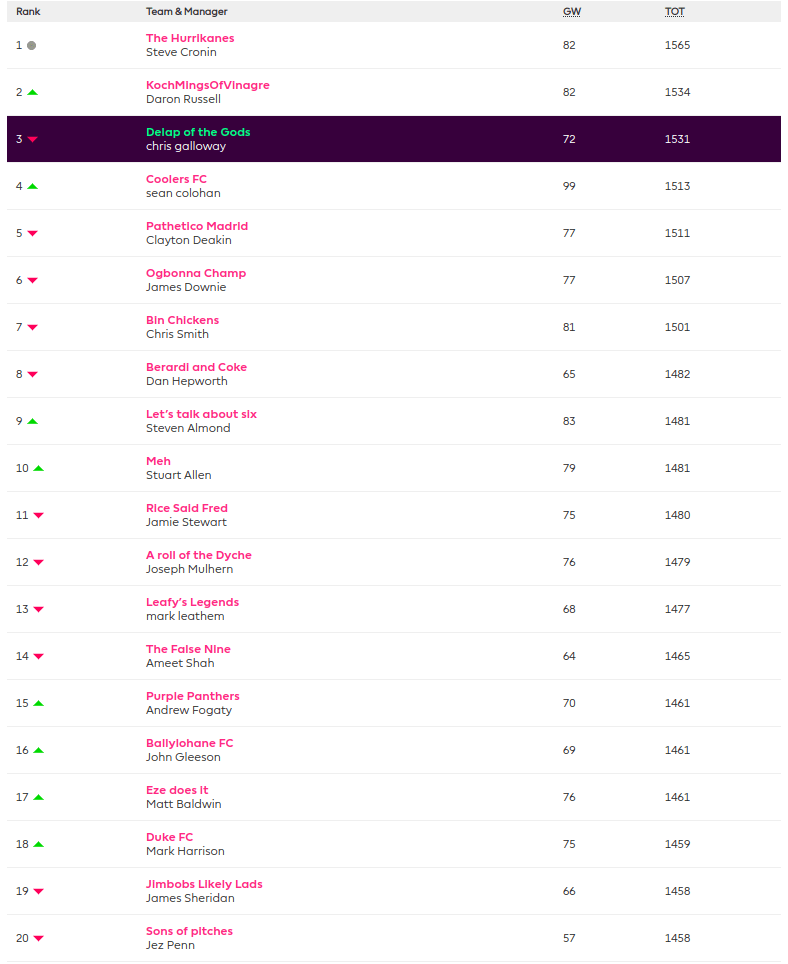Click the green up arrow beside rank 10
This screenshot has height=964, width=788.
38,468
